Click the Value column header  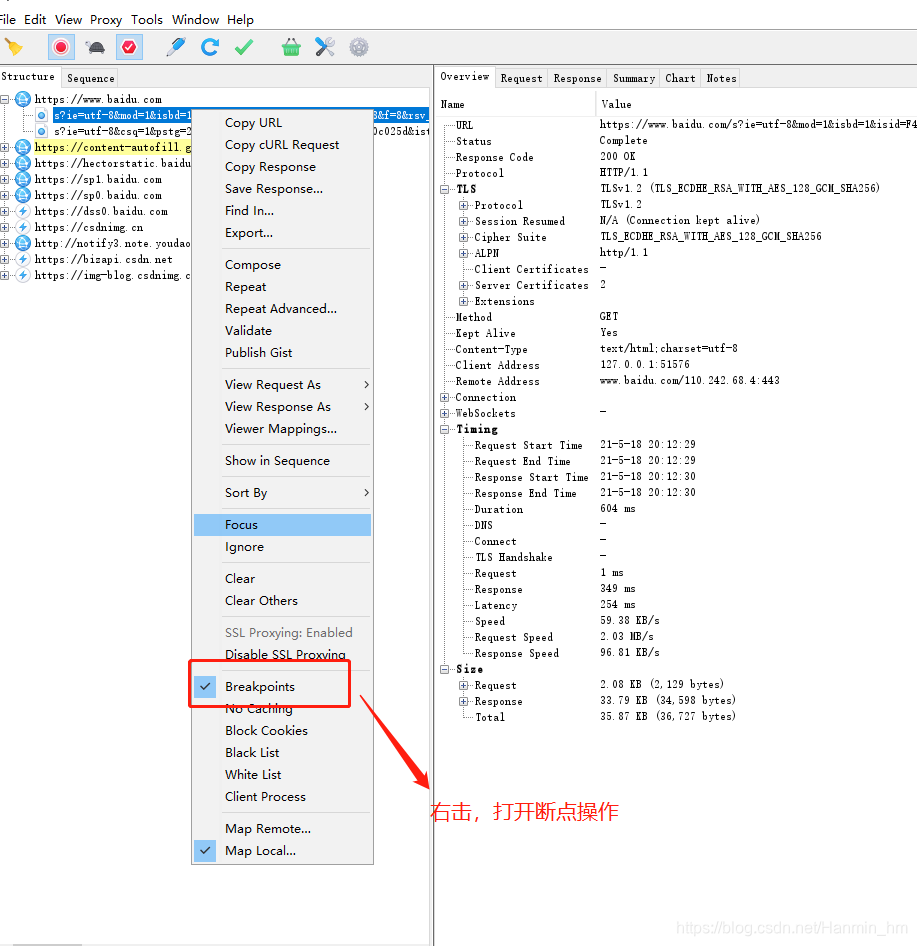pos(757,104)
